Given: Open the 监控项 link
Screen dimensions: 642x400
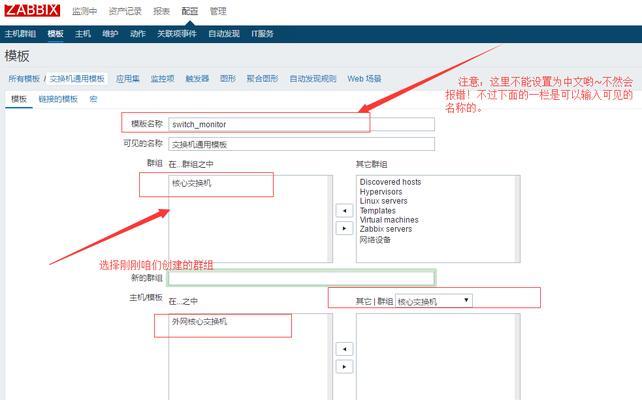Looking at the screenshot, I should click(163, 79).
